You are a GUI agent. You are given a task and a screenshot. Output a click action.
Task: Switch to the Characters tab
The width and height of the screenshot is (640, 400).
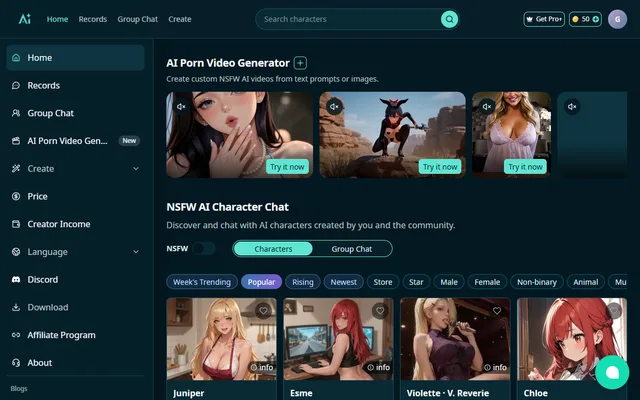[273, 249]
